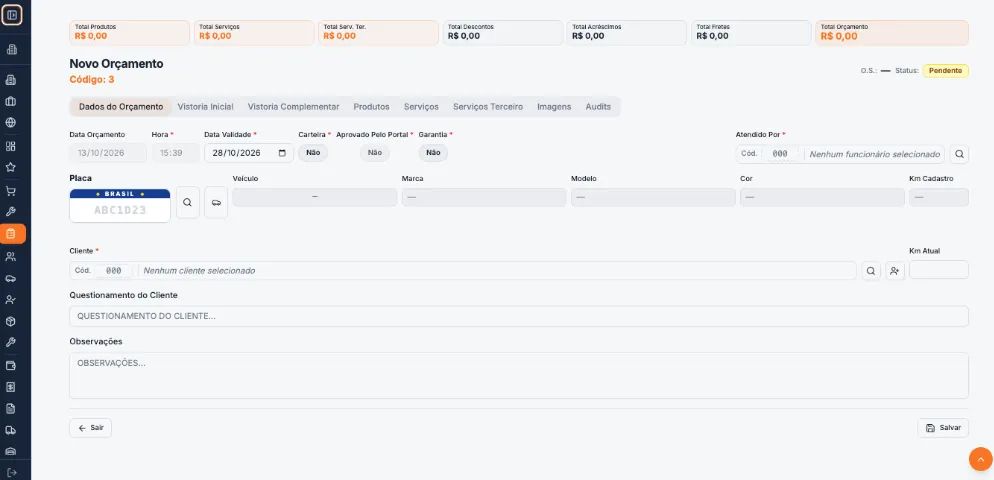Click the car icon button beside plate search
This screenshot has height=480, width=994.
tap(216, 202)
